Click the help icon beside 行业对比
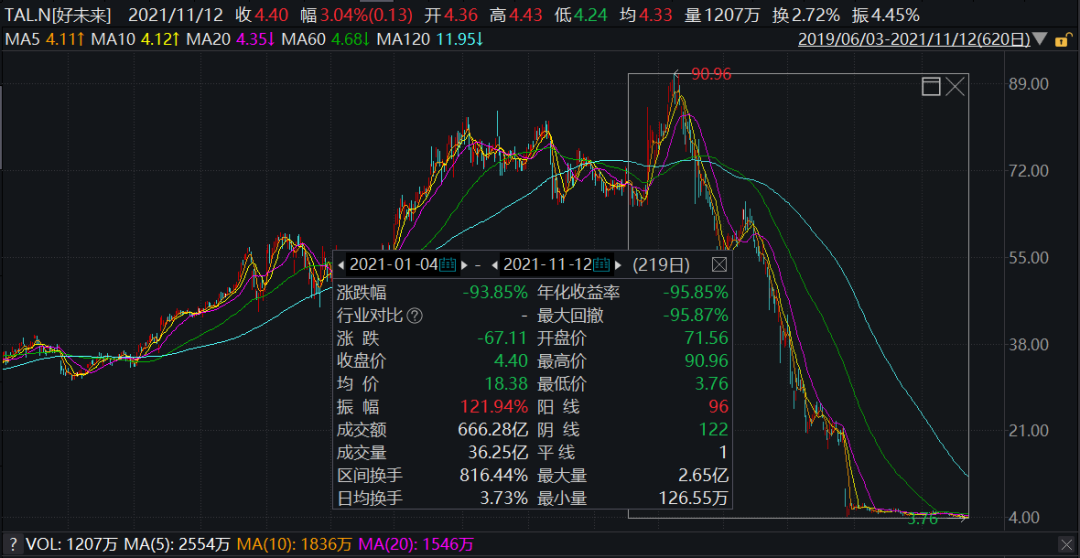1080x558 pixels. [414, 316]
